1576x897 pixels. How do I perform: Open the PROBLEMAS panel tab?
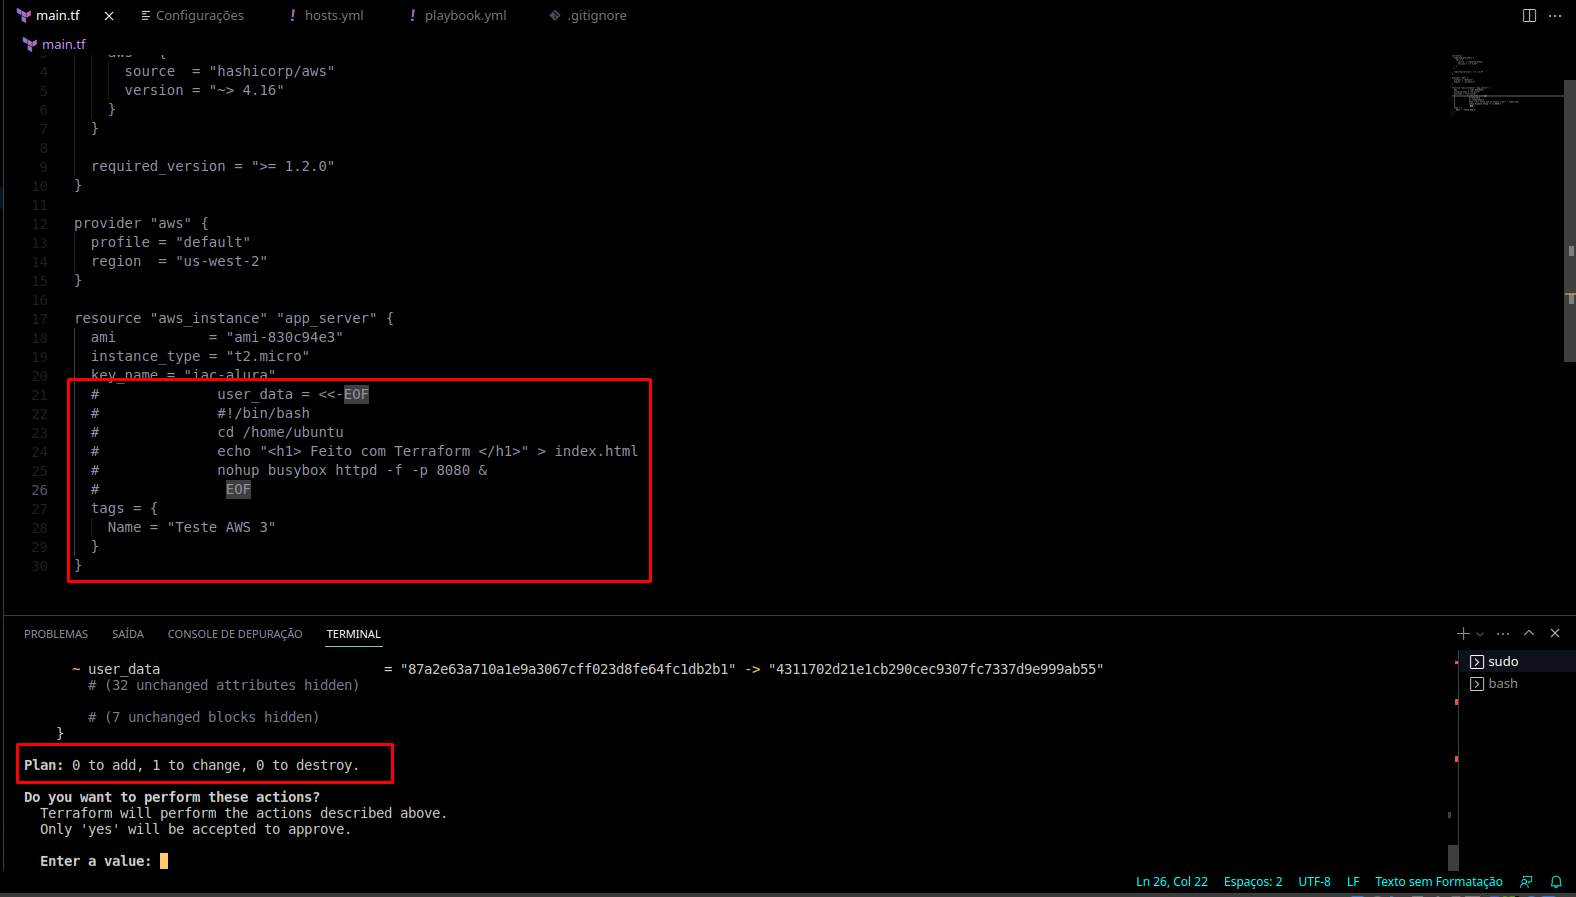click(x=56, y=634)
